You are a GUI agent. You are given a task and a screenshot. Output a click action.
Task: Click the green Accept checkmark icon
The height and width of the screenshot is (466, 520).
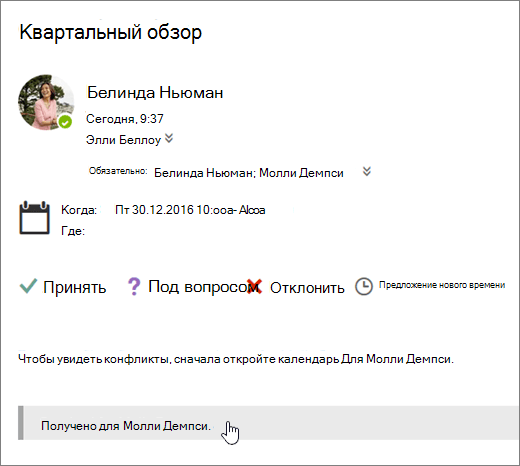28,286
